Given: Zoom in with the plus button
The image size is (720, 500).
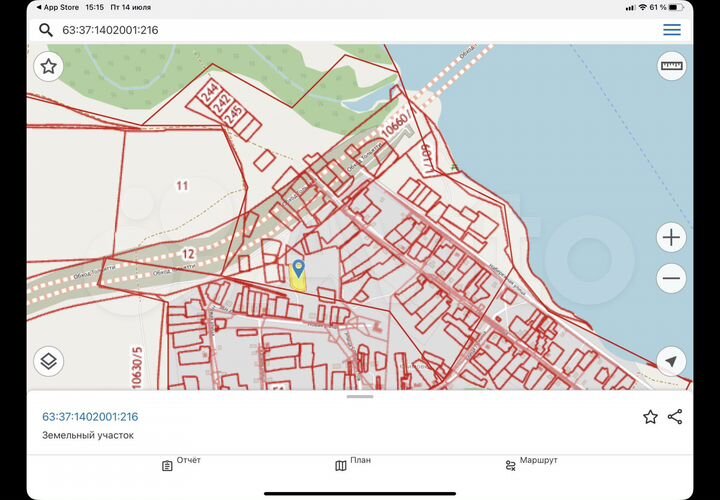Looking at the screenshot, I should (671, 238).
